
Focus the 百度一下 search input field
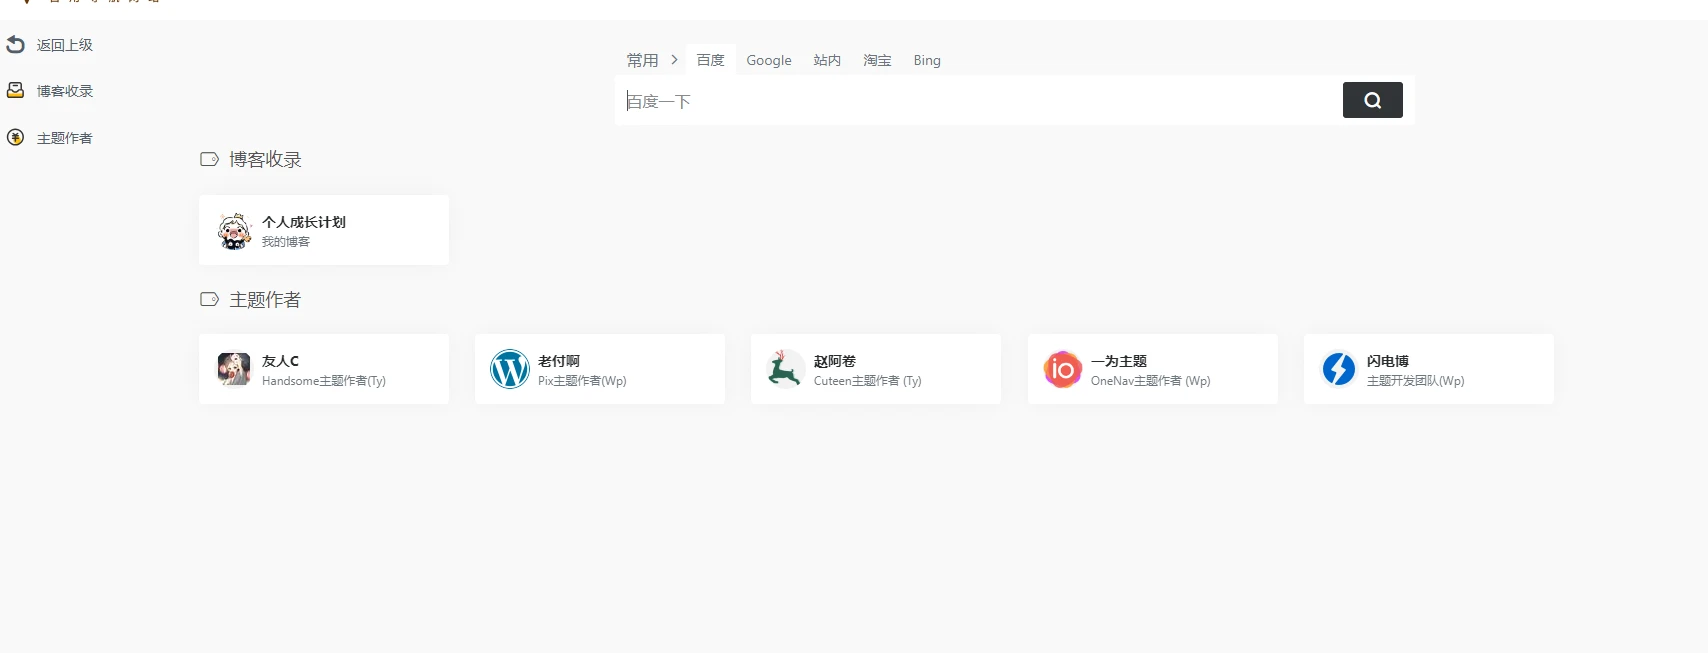(975, 101)
